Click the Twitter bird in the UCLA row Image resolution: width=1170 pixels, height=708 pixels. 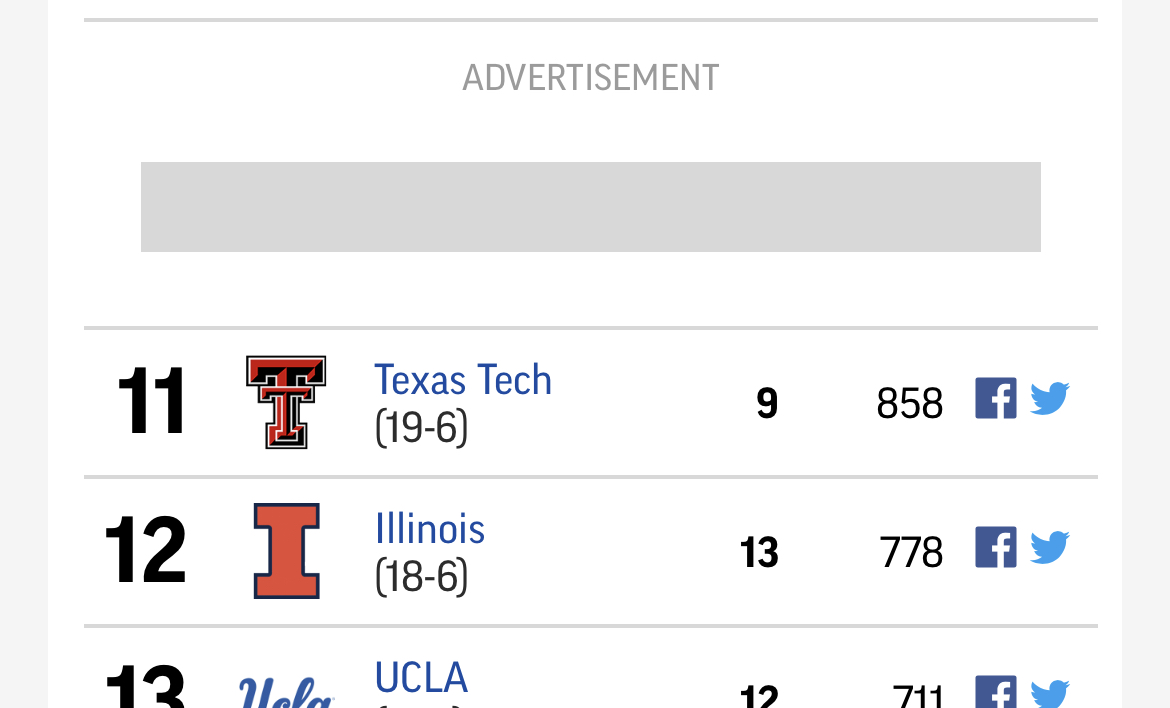[x=1049, y=694]
